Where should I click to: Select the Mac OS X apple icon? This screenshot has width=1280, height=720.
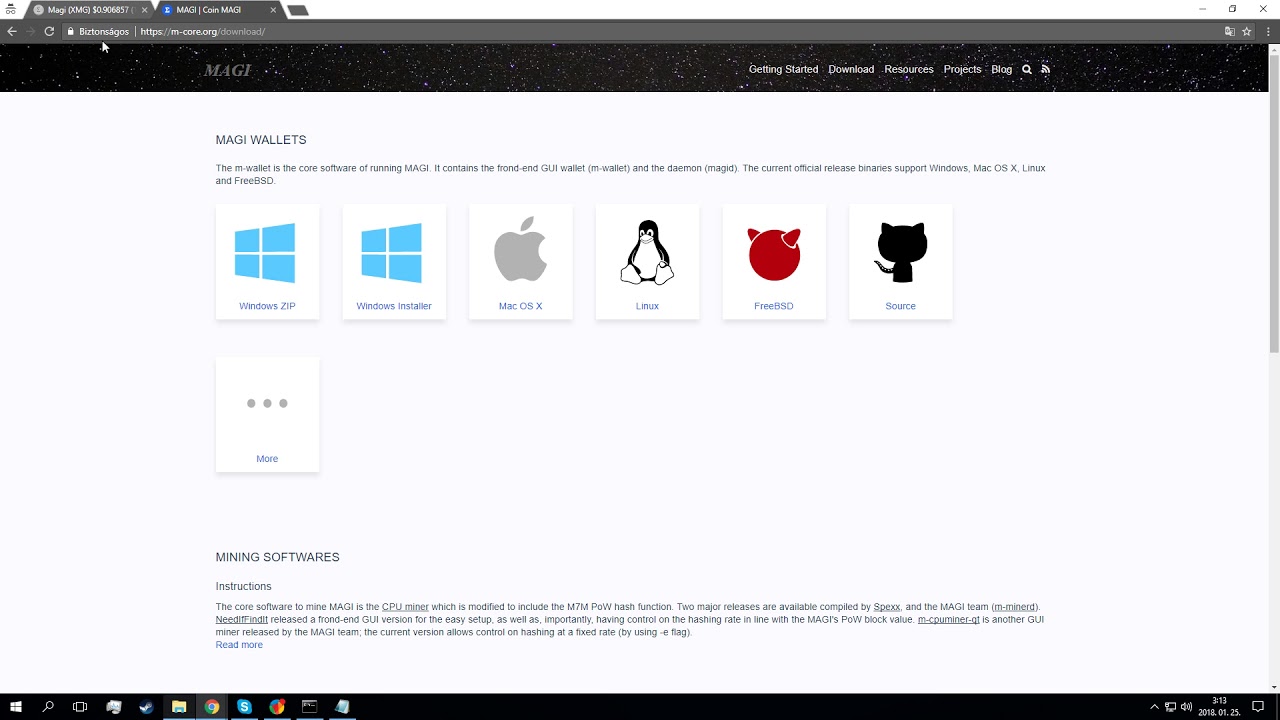520,249
